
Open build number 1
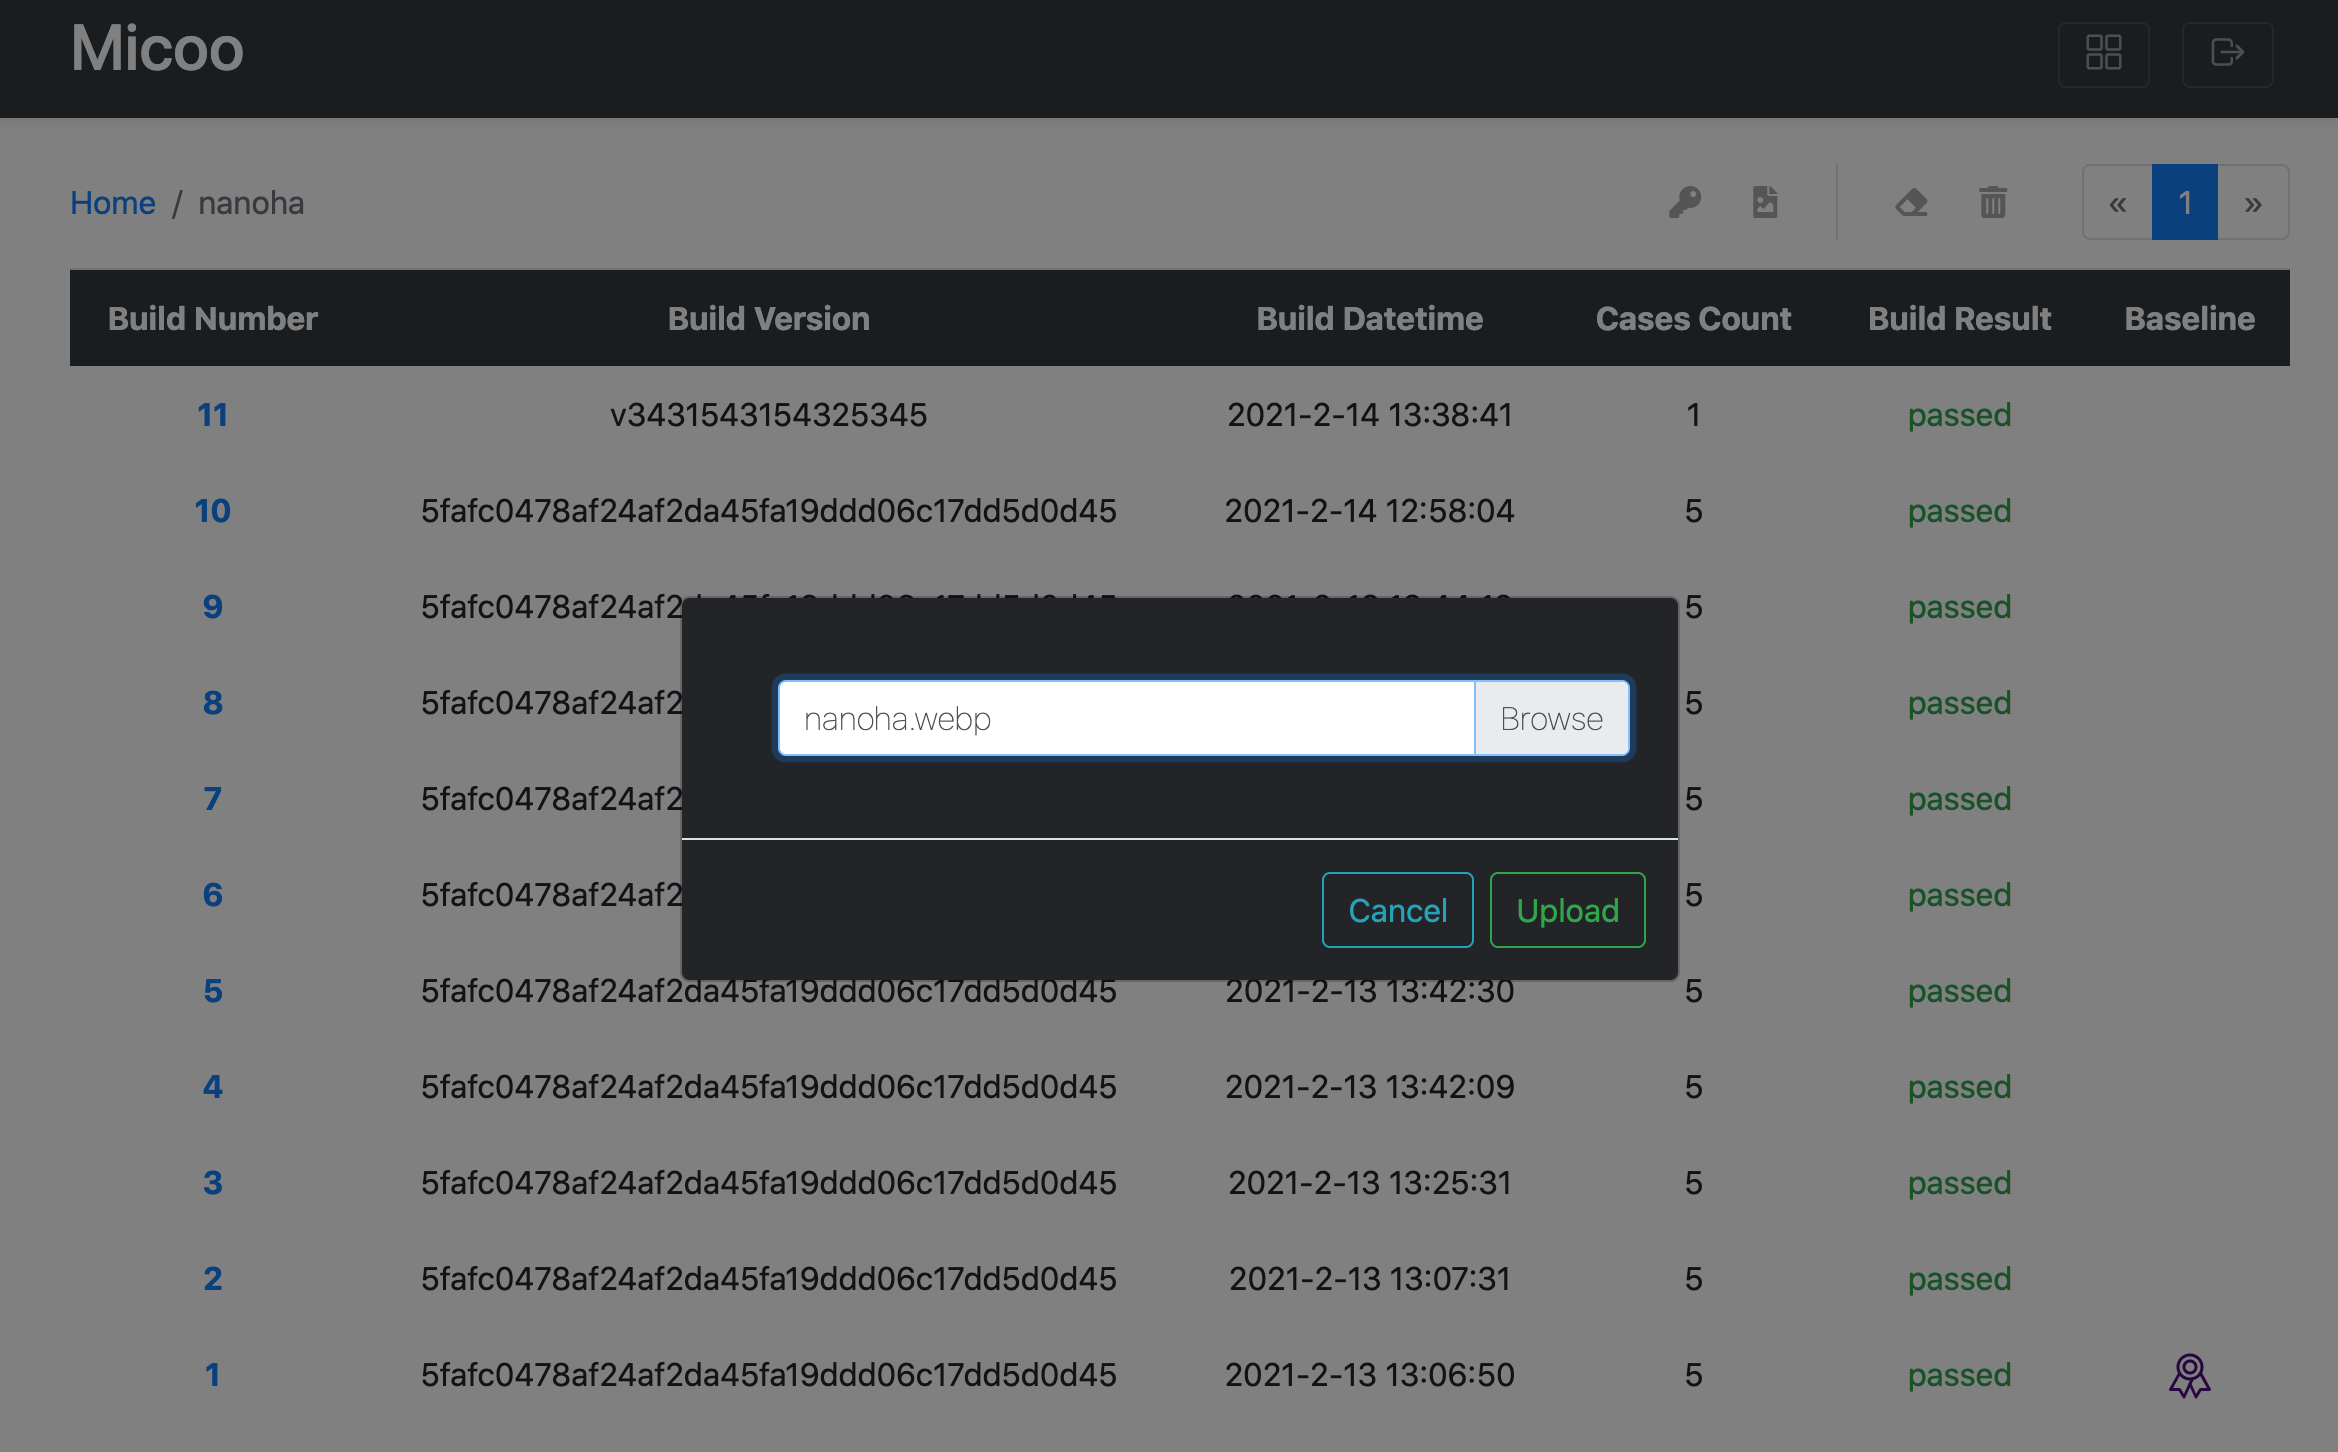tap(213, 1375)
